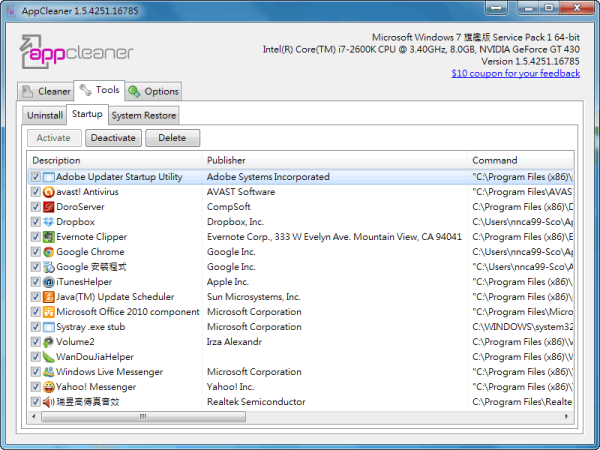Click the Realtek speaker icon
Screen dimensions: 600x450
tap(49, 402)
